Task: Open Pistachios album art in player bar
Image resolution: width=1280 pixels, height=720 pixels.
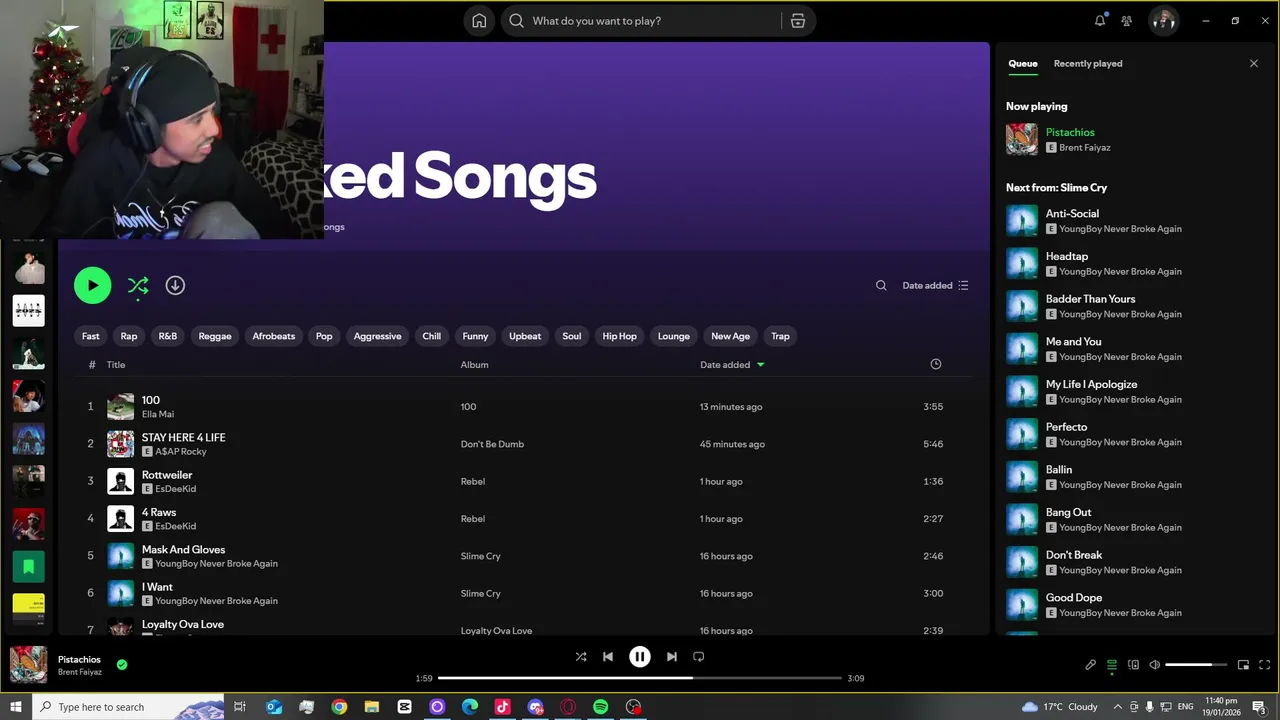Action: coord(28,665)
